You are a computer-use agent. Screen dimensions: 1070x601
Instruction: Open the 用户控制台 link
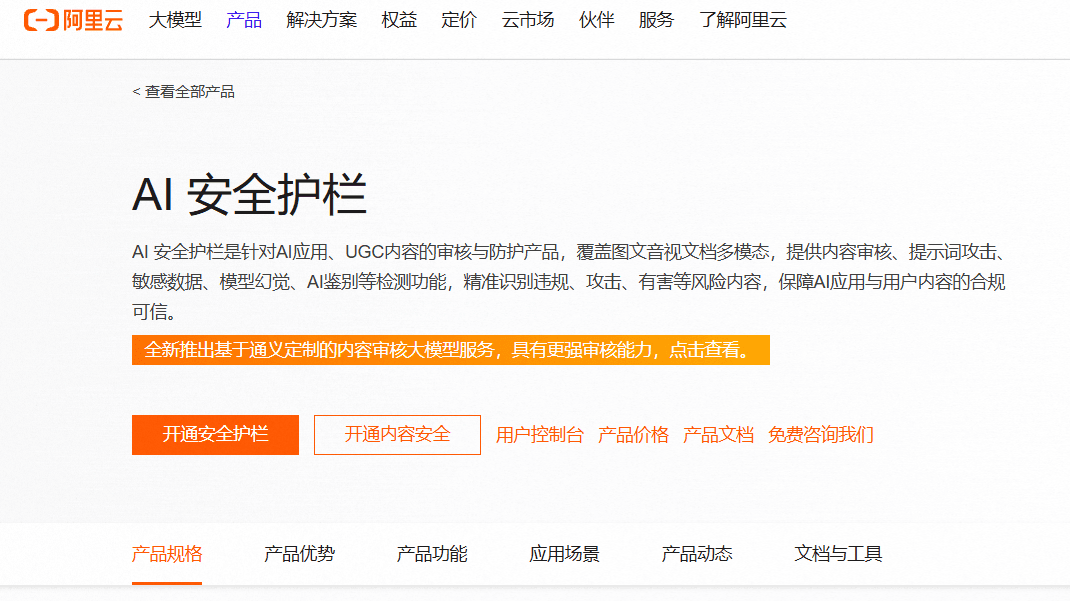(x=539, y=435)
